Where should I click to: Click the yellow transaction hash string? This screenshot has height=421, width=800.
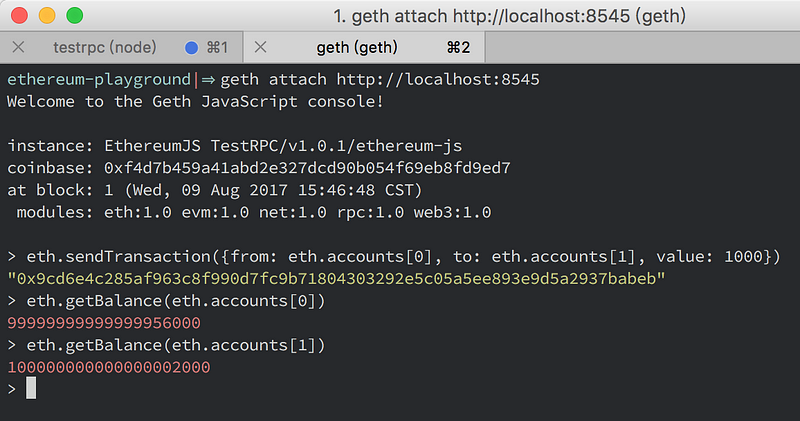[x=335, y=278]
